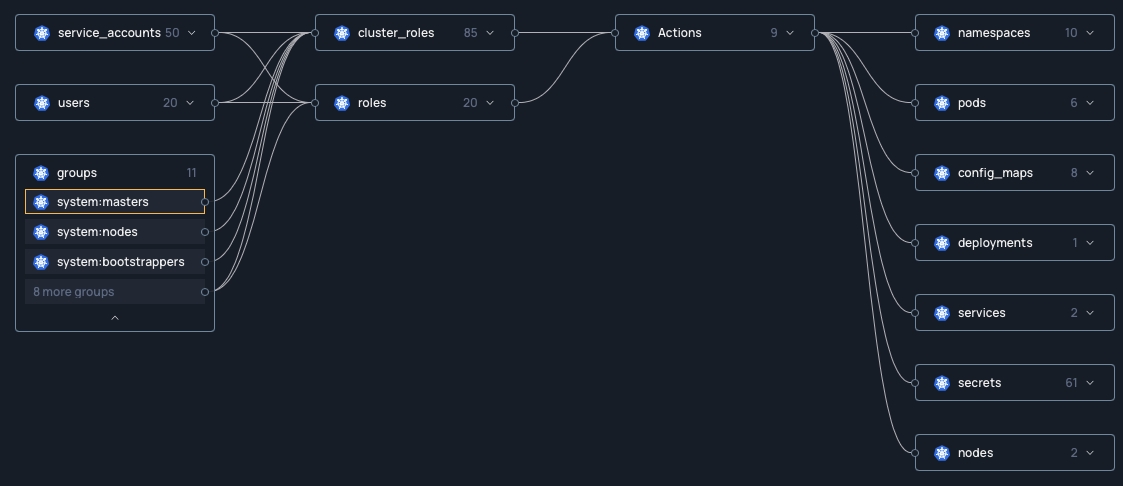1123x486 pixels.
Task: Click the Kubernetes icon on deployments node
Action: 941,243
